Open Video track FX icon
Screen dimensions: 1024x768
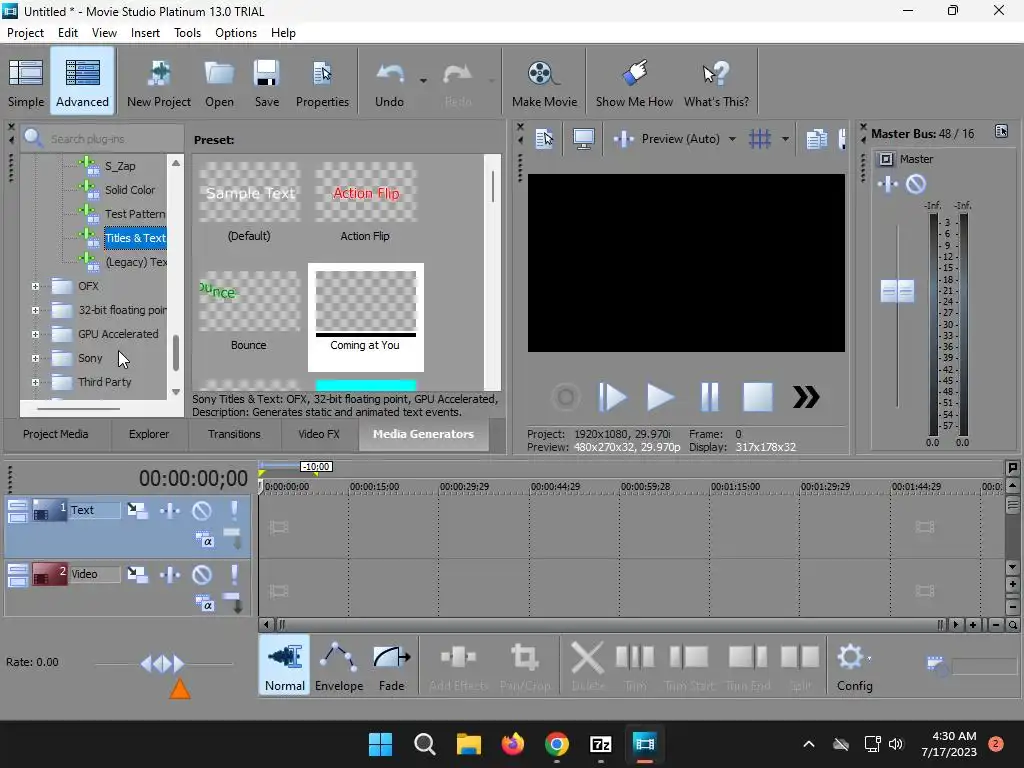170,575
